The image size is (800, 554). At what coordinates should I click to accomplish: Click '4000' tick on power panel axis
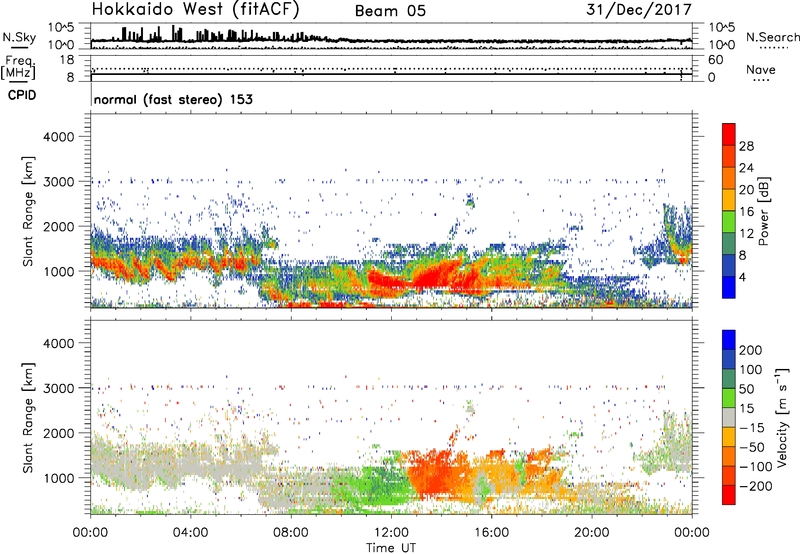(x=59, y=137)
